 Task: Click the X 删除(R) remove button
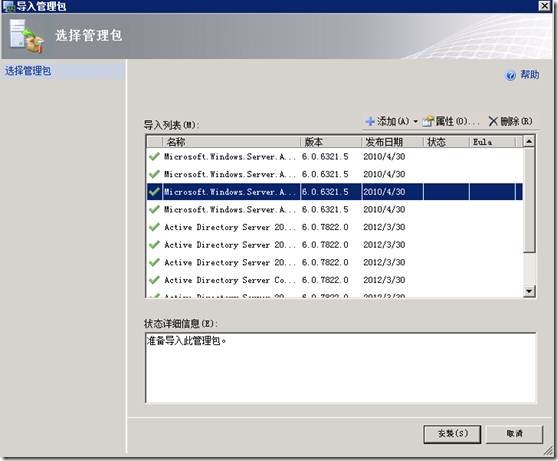point(510,121)
